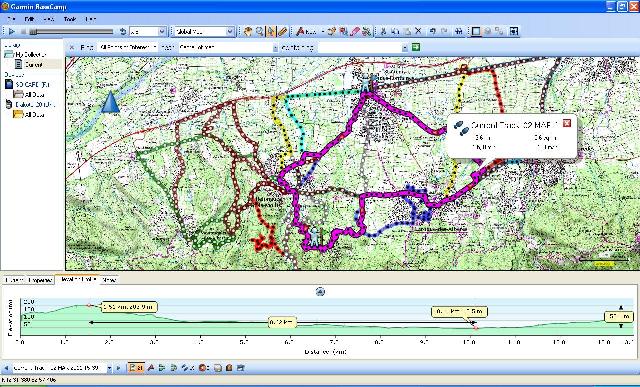Select the Zoom magnifier tool

click(259, 31)
